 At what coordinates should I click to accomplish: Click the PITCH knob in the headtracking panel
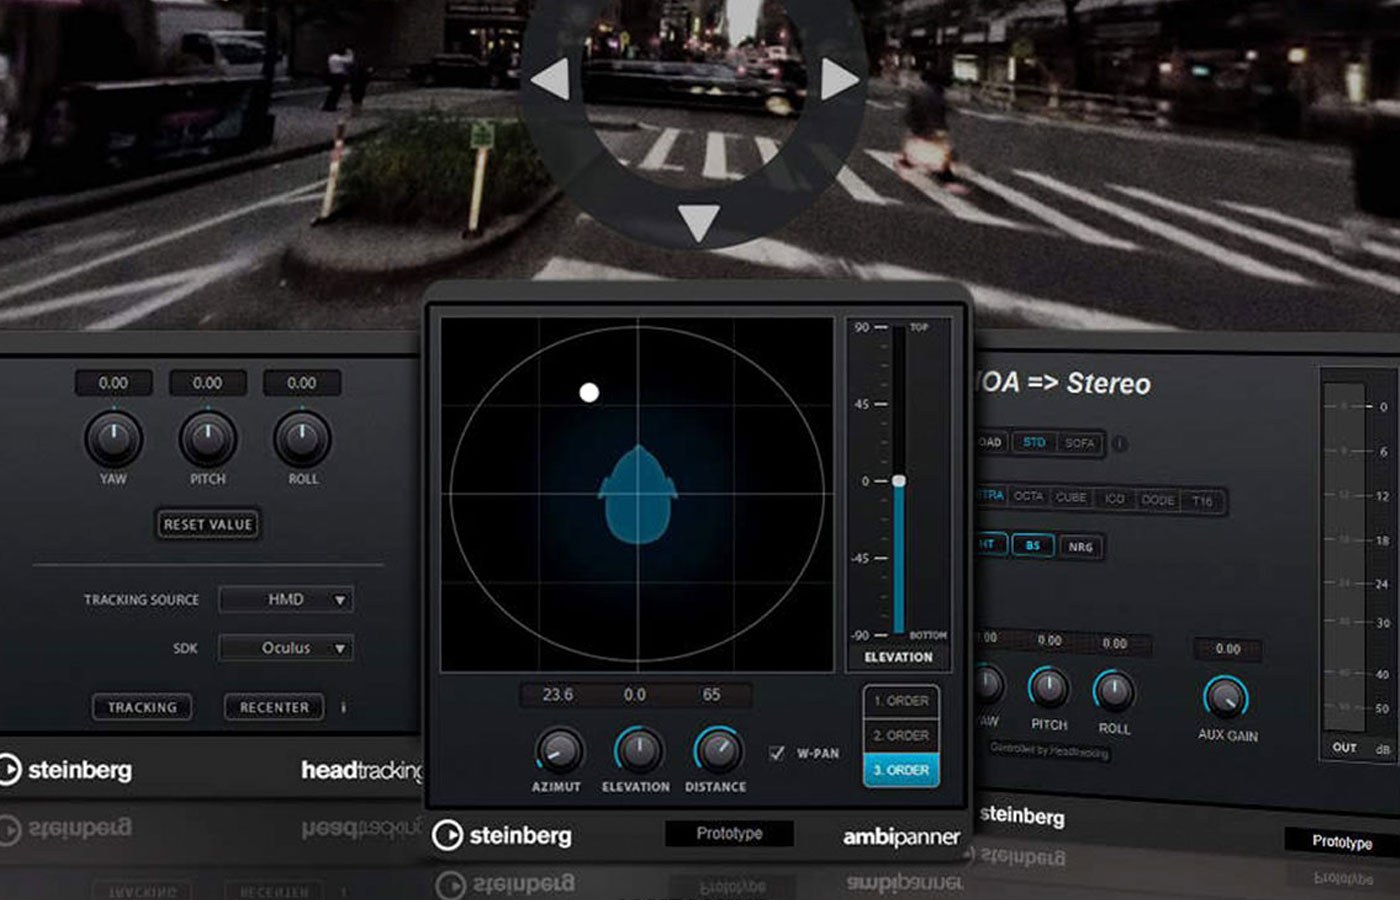(207, 438)
